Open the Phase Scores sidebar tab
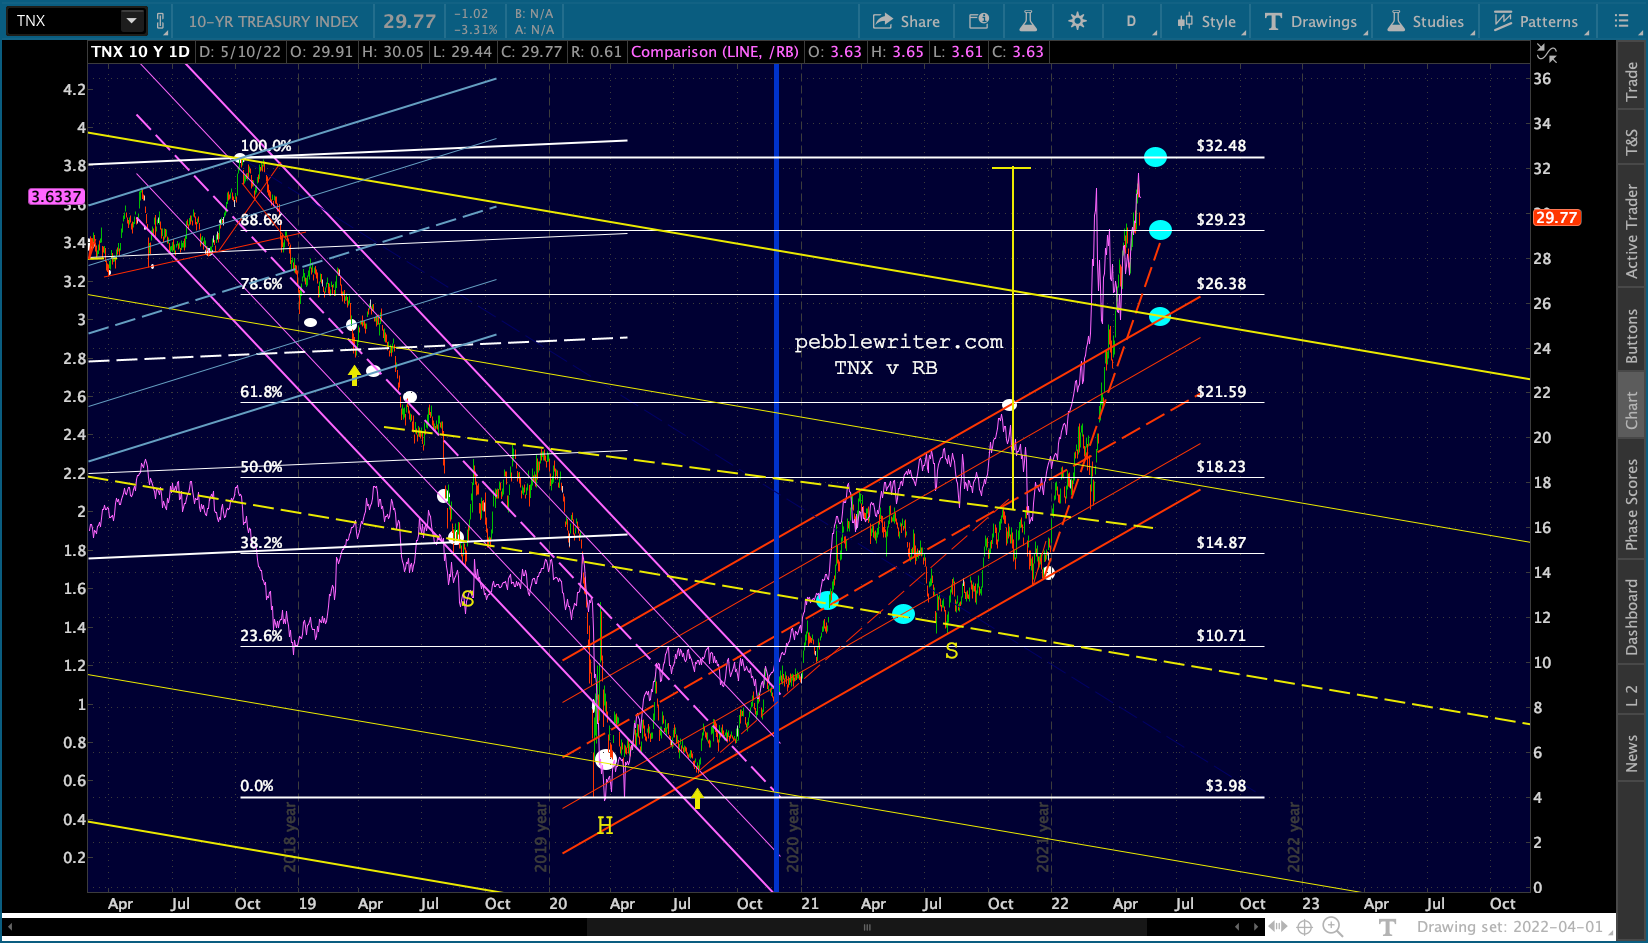The image size is (1648, 943). click(1632, 504)
